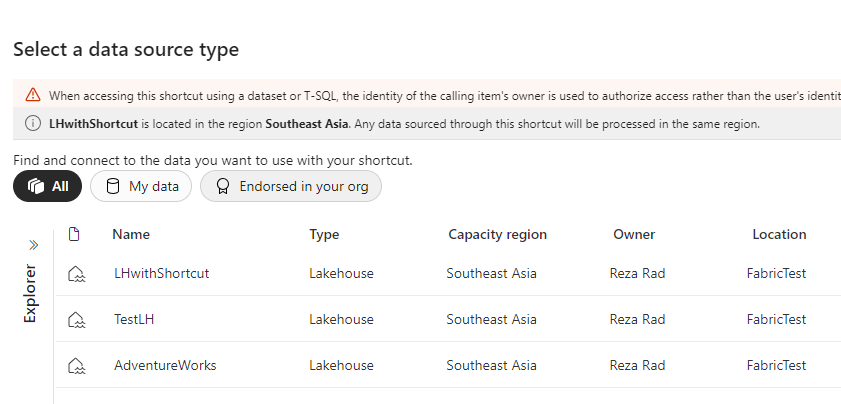Select the All filter pill
The image size is (841, 404).
pos(48,186)
